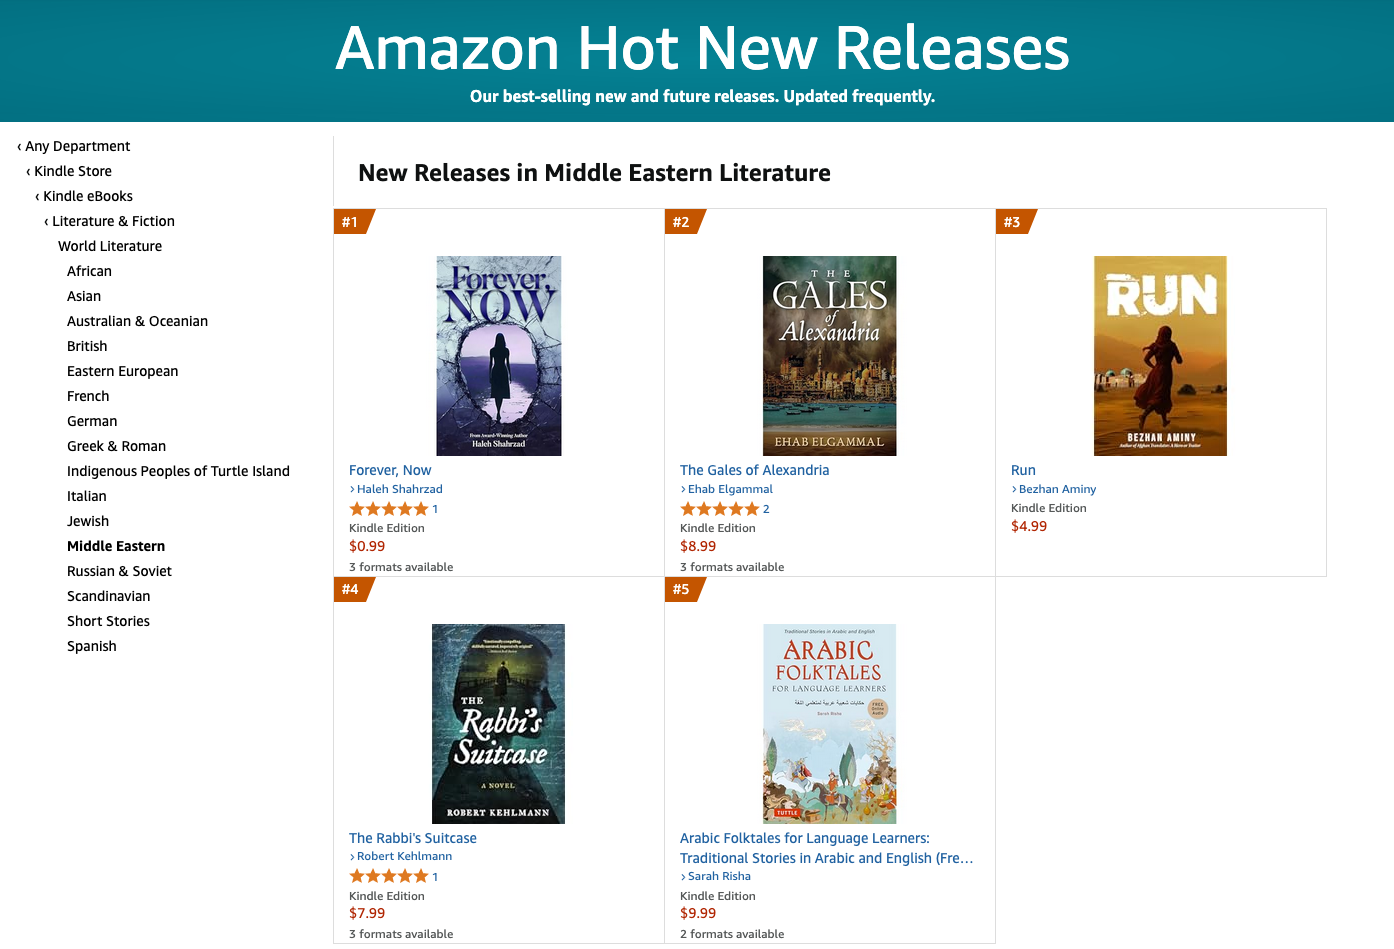The width and height of the screenshot is (1394, 949).
Task: Navigate up to Kindle Store
Action: (72, 171)
